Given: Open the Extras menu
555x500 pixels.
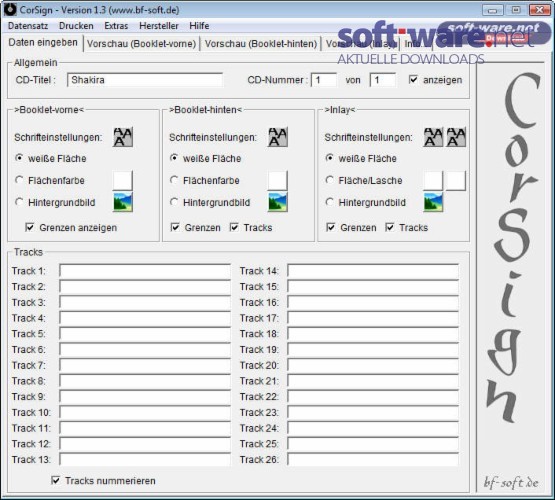Looking at the screenshot, I should (116, 26).
